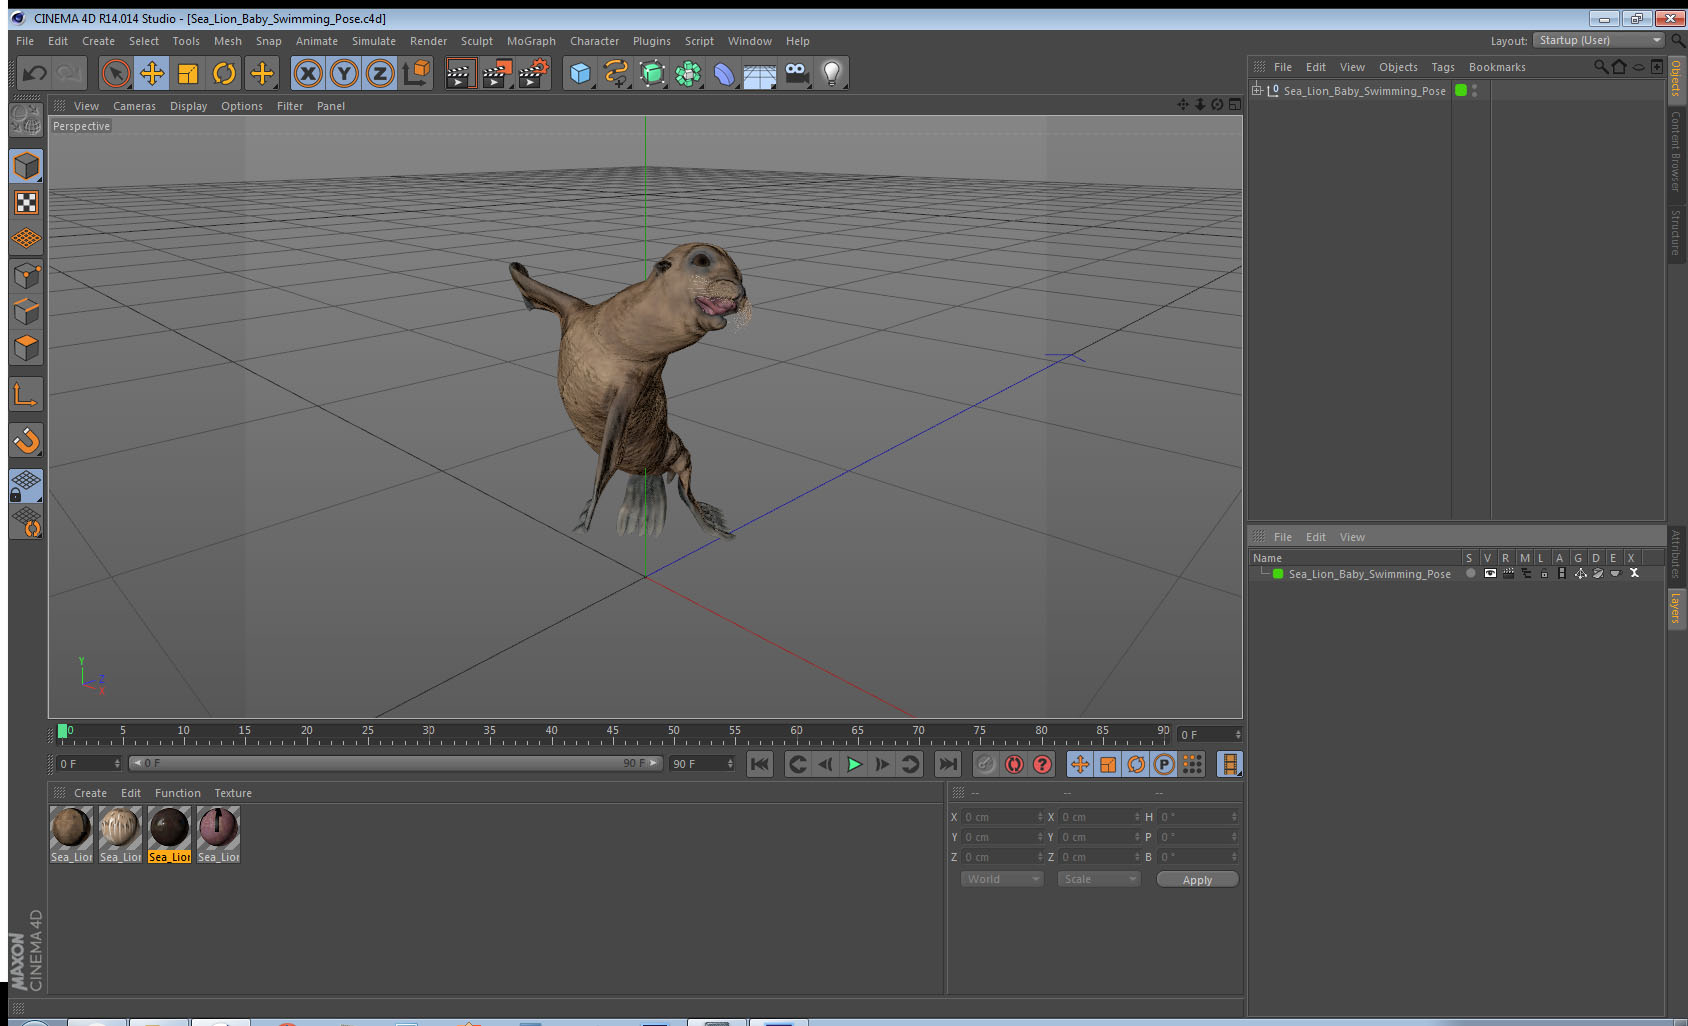Activate the Scale tool in top toolbar

(x=188, y=73)
